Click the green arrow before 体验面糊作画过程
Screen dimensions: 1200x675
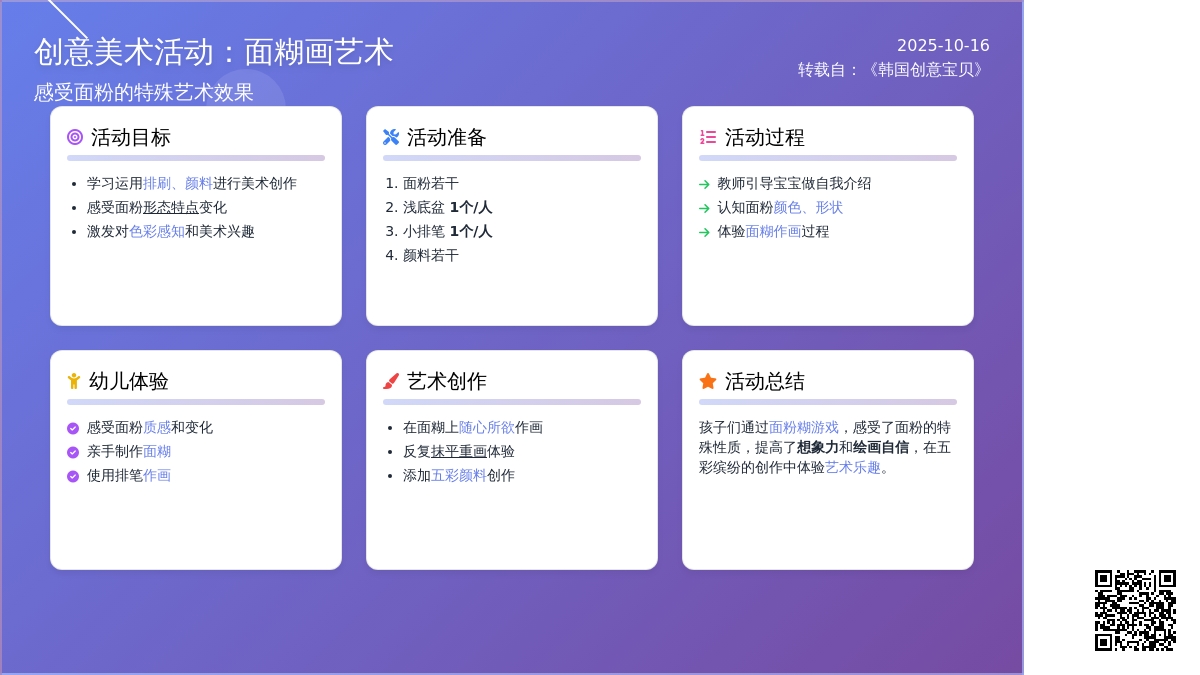click(704, 233)
